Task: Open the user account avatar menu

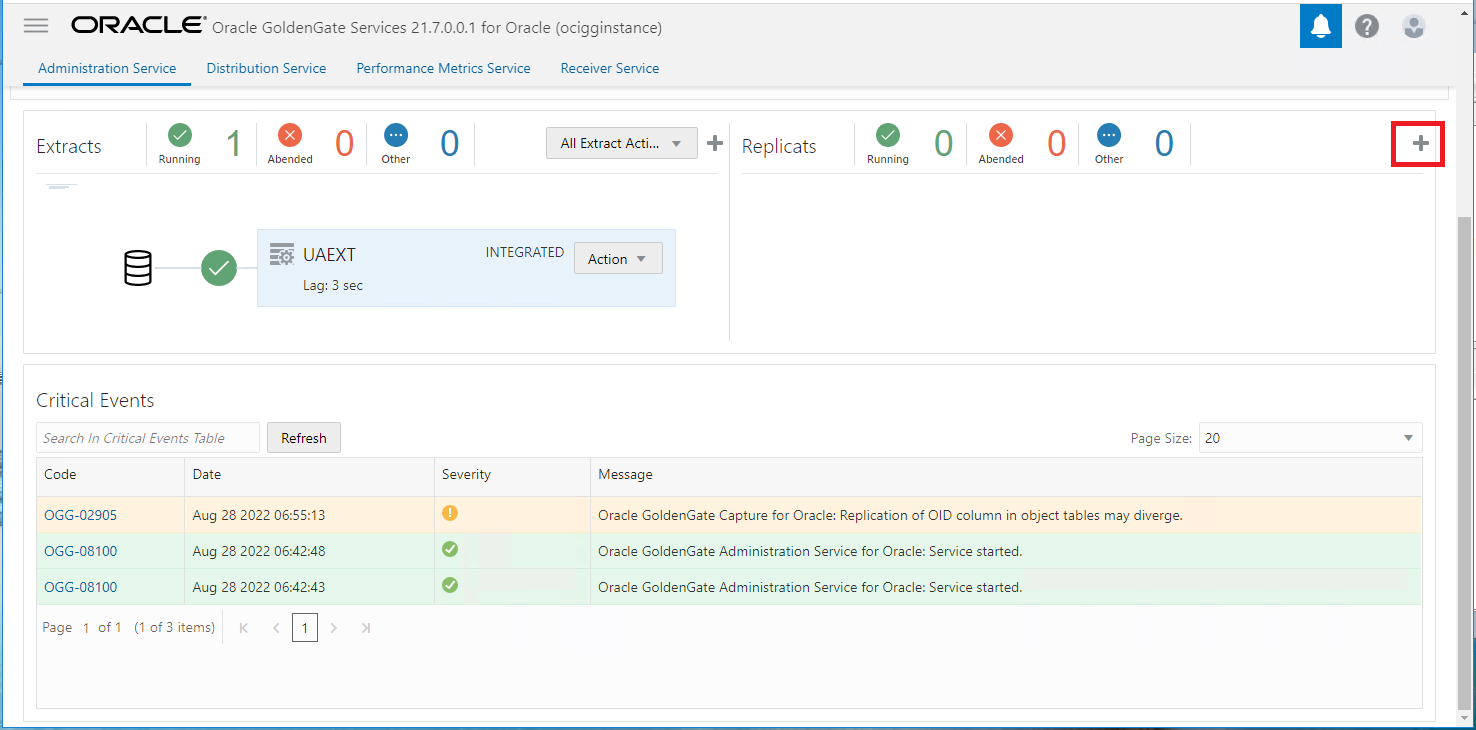Action: point(1414,26)
